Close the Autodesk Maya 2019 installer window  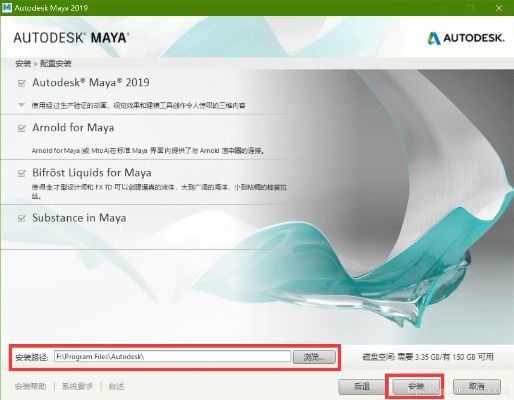[499, 8]
